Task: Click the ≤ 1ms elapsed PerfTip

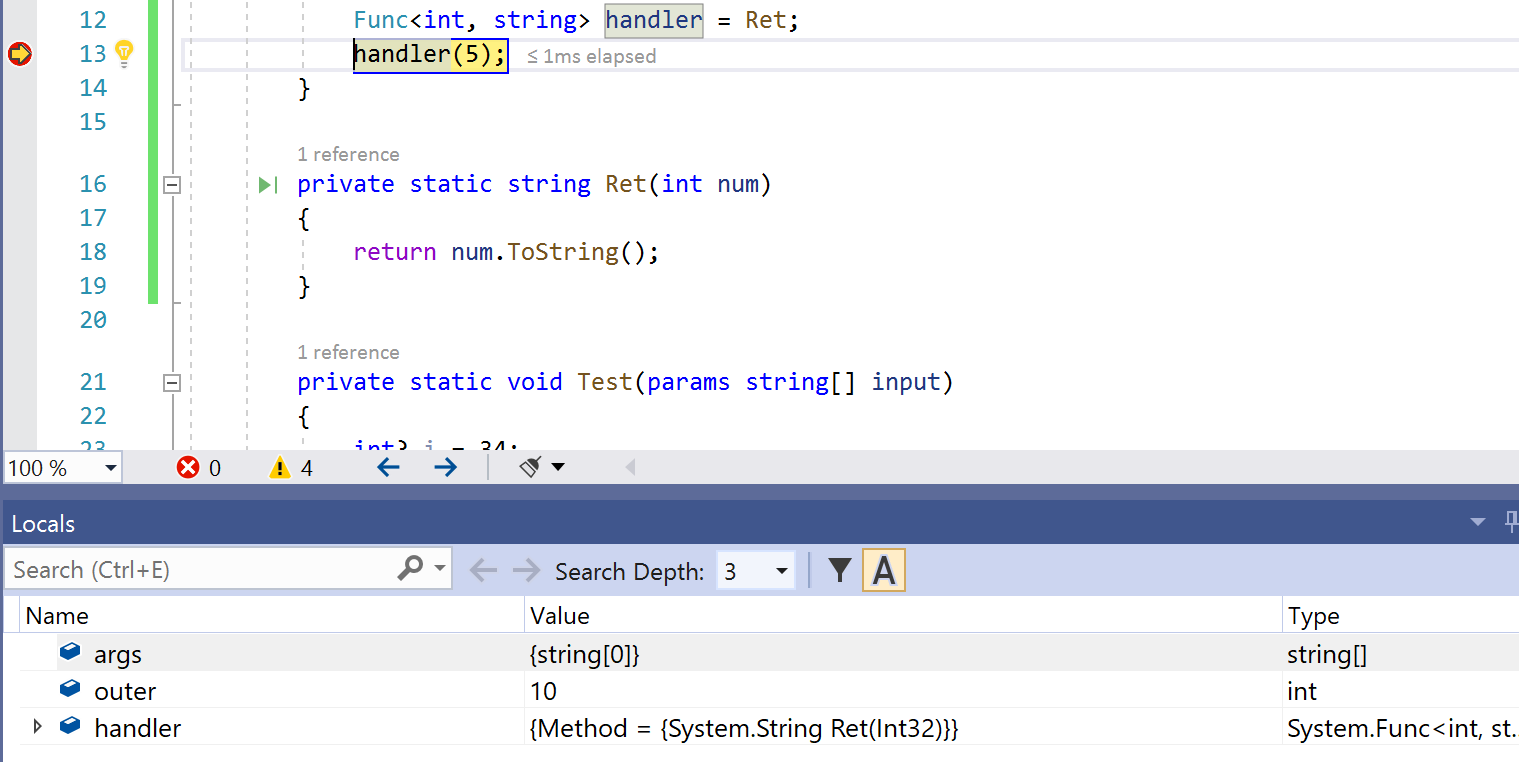Action: [592, 57]
